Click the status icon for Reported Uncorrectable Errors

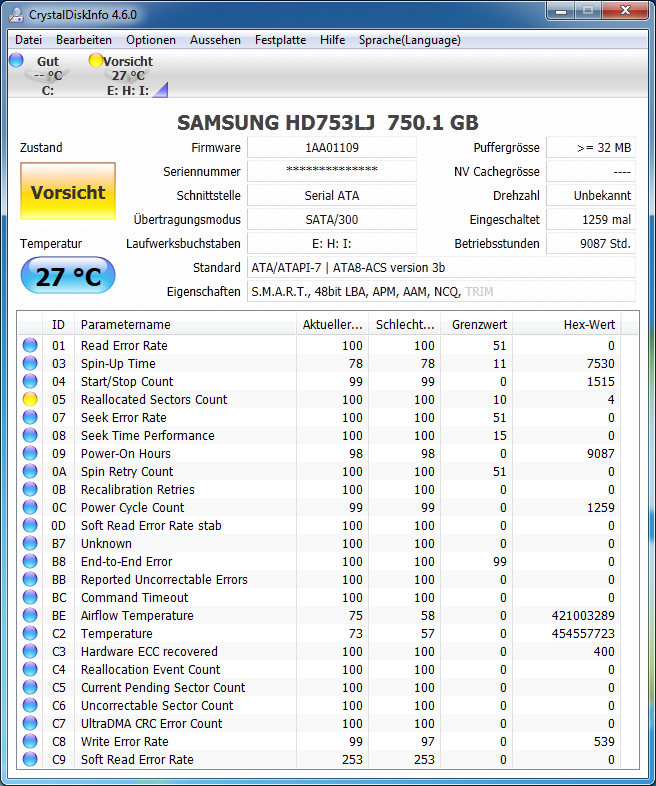pyautogui.click(x=30, y=579)
